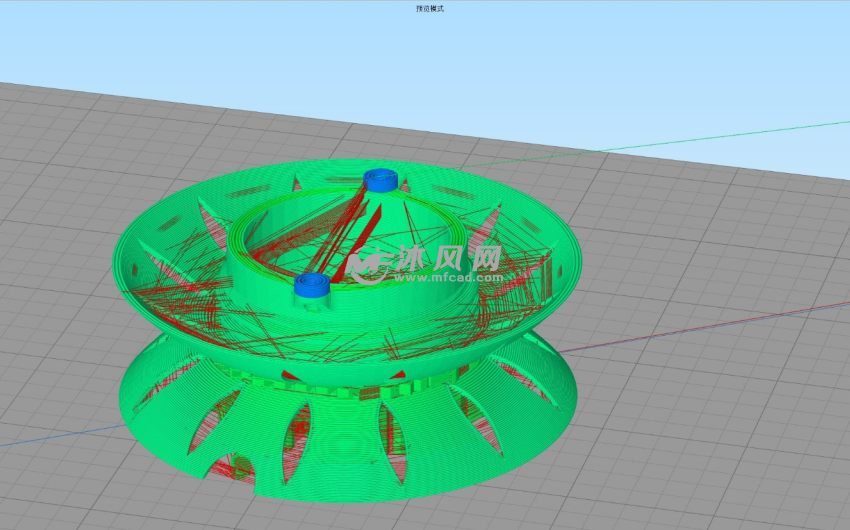Click the 沐风网 watermark text

[450, 257]
